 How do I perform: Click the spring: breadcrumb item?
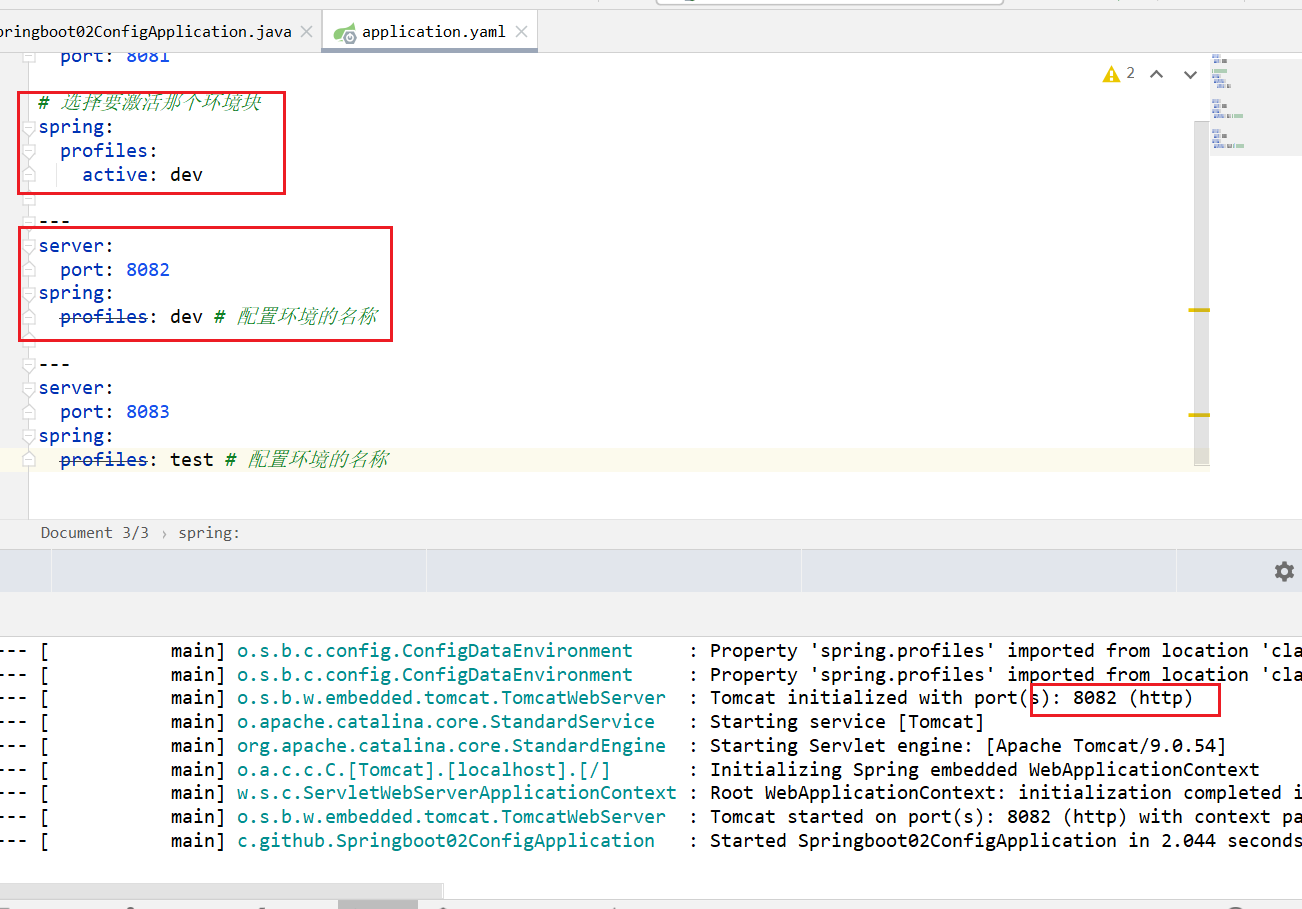coord(209,533)
